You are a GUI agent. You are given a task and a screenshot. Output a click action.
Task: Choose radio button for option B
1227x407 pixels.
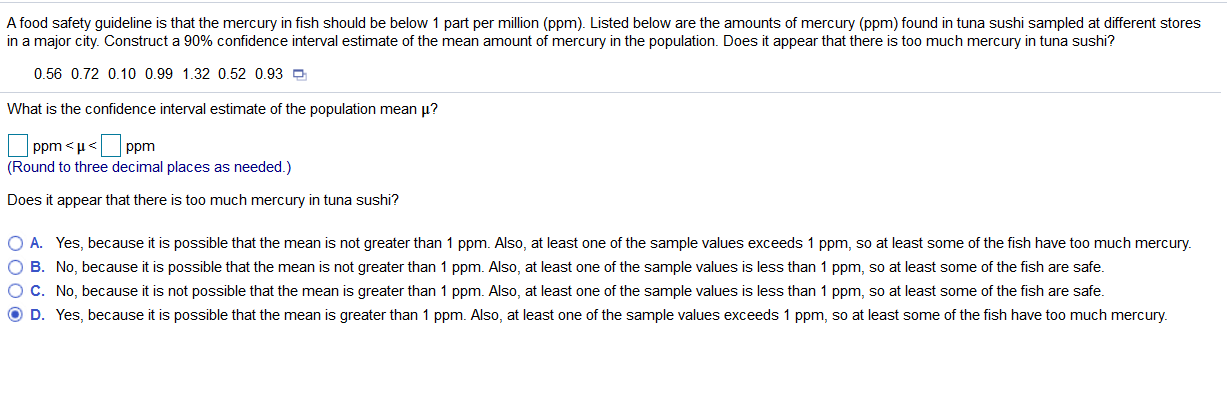tap(17, 267)
